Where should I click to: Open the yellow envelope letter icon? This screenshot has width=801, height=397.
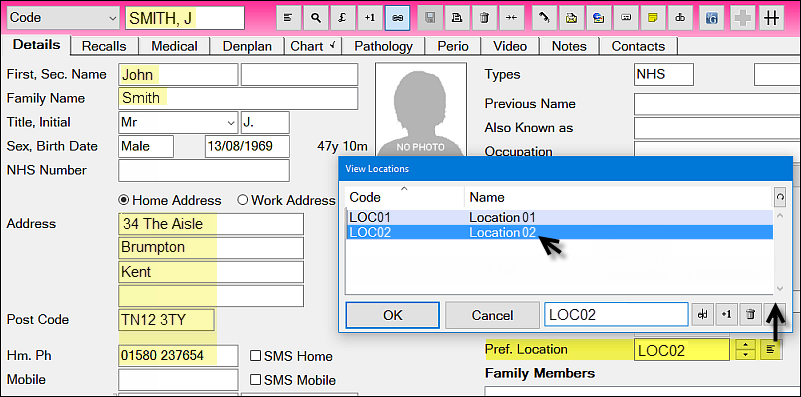(x=572, y=18)
